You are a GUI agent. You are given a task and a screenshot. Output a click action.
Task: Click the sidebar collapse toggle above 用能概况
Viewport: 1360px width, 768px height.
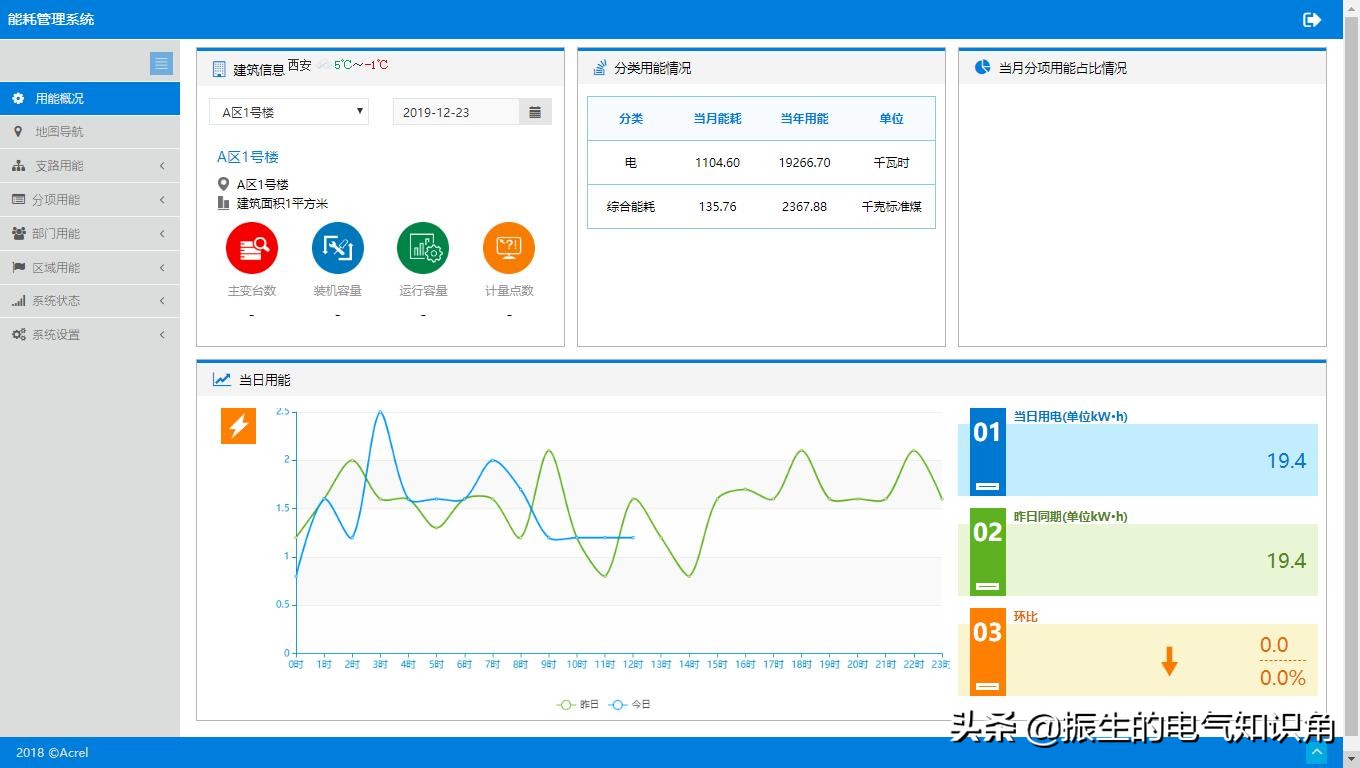pos(161,63)
